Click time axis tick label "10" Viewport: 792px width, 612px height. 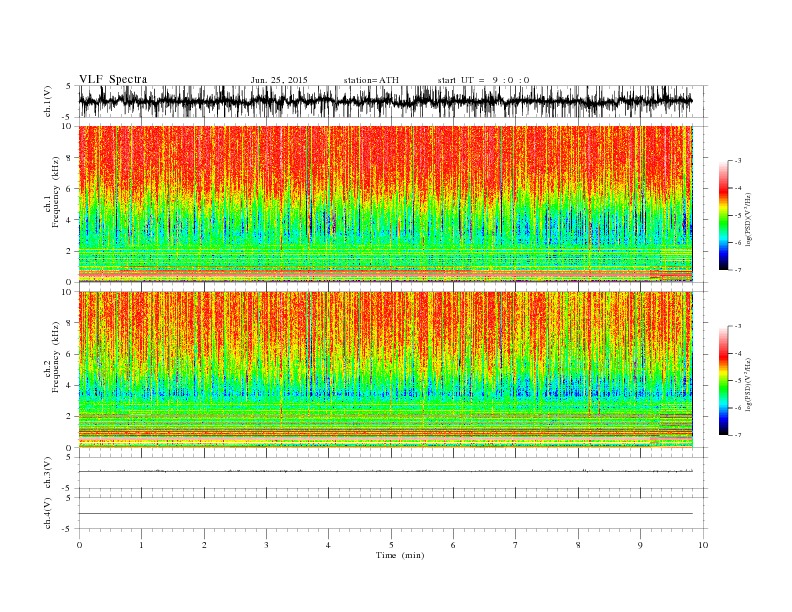[703, 545]
